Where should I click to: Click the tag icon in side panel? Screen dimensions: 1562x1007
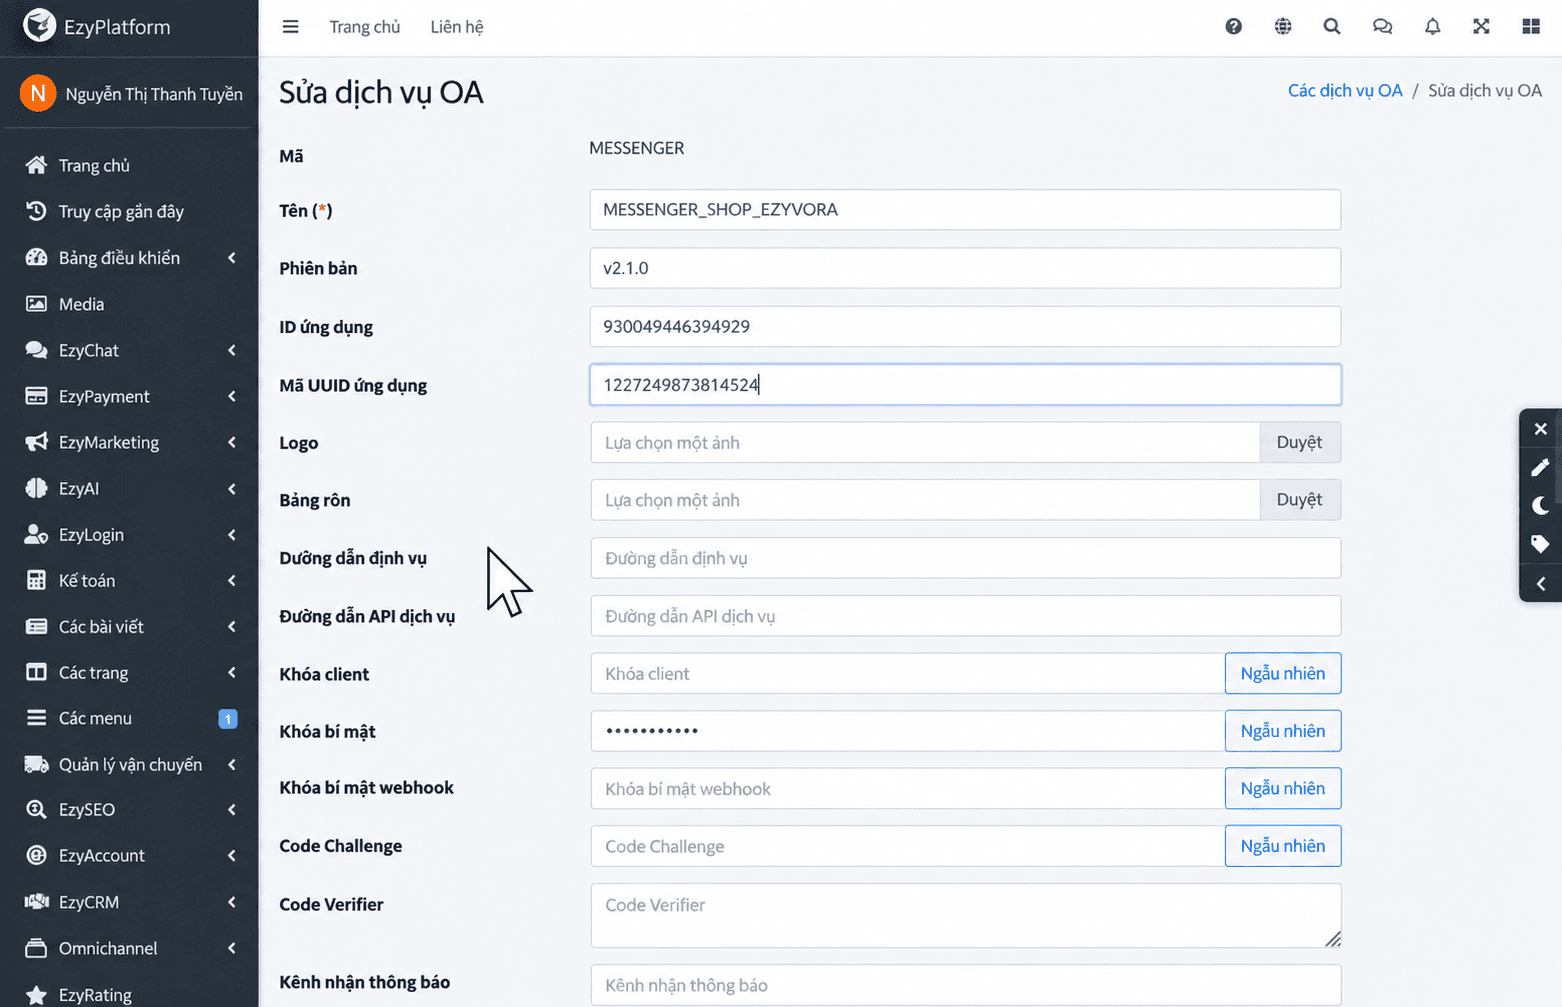(x=1540, y=544)
